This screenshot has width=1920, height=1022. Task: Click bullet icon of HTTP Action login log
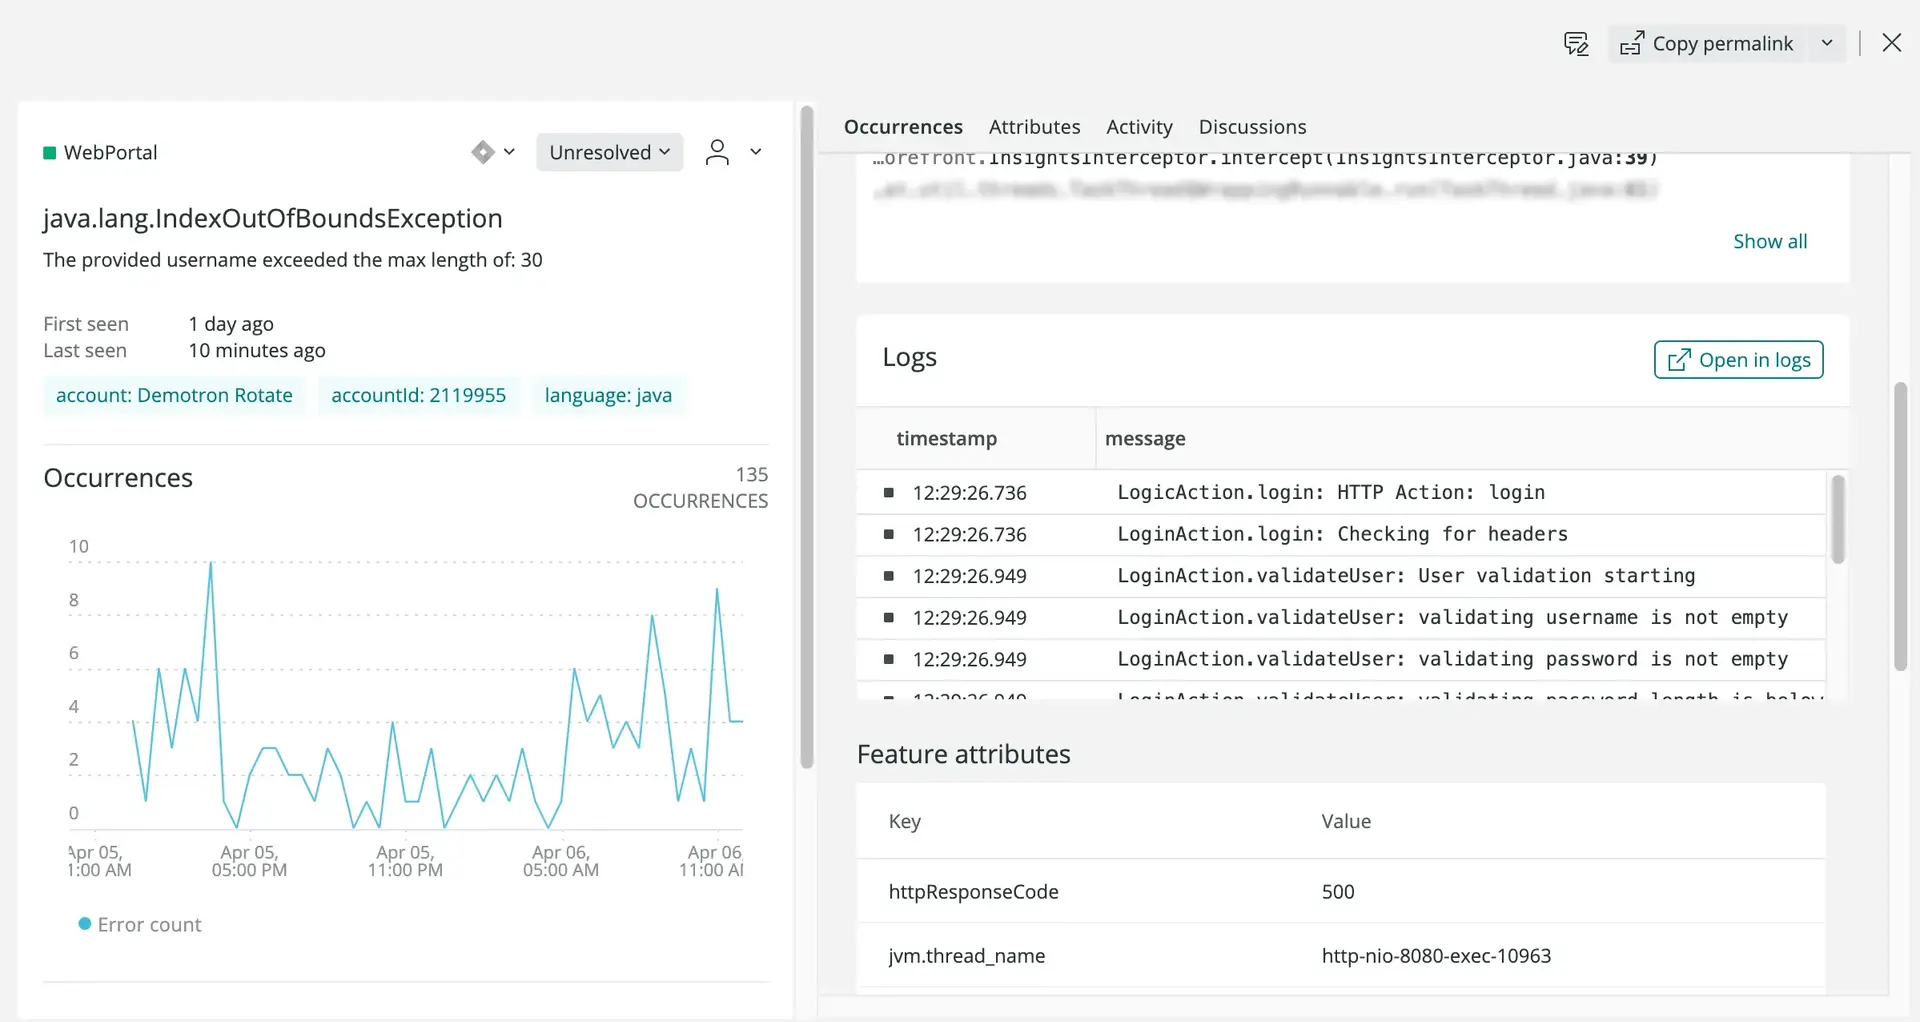click(x=888, y=492)
